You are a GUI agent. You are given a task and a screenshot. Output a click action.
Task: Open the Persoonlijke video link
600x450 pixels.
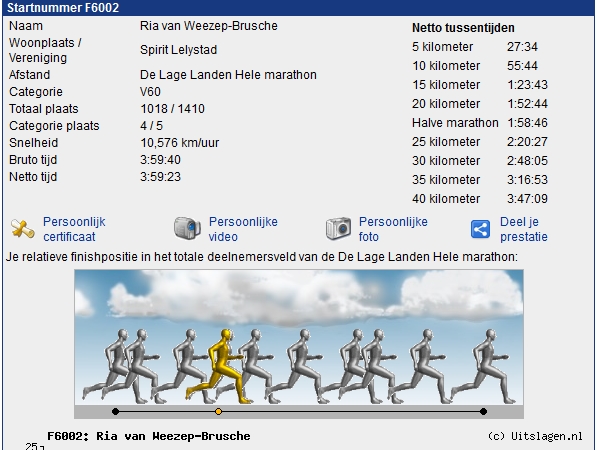[243, 229]
